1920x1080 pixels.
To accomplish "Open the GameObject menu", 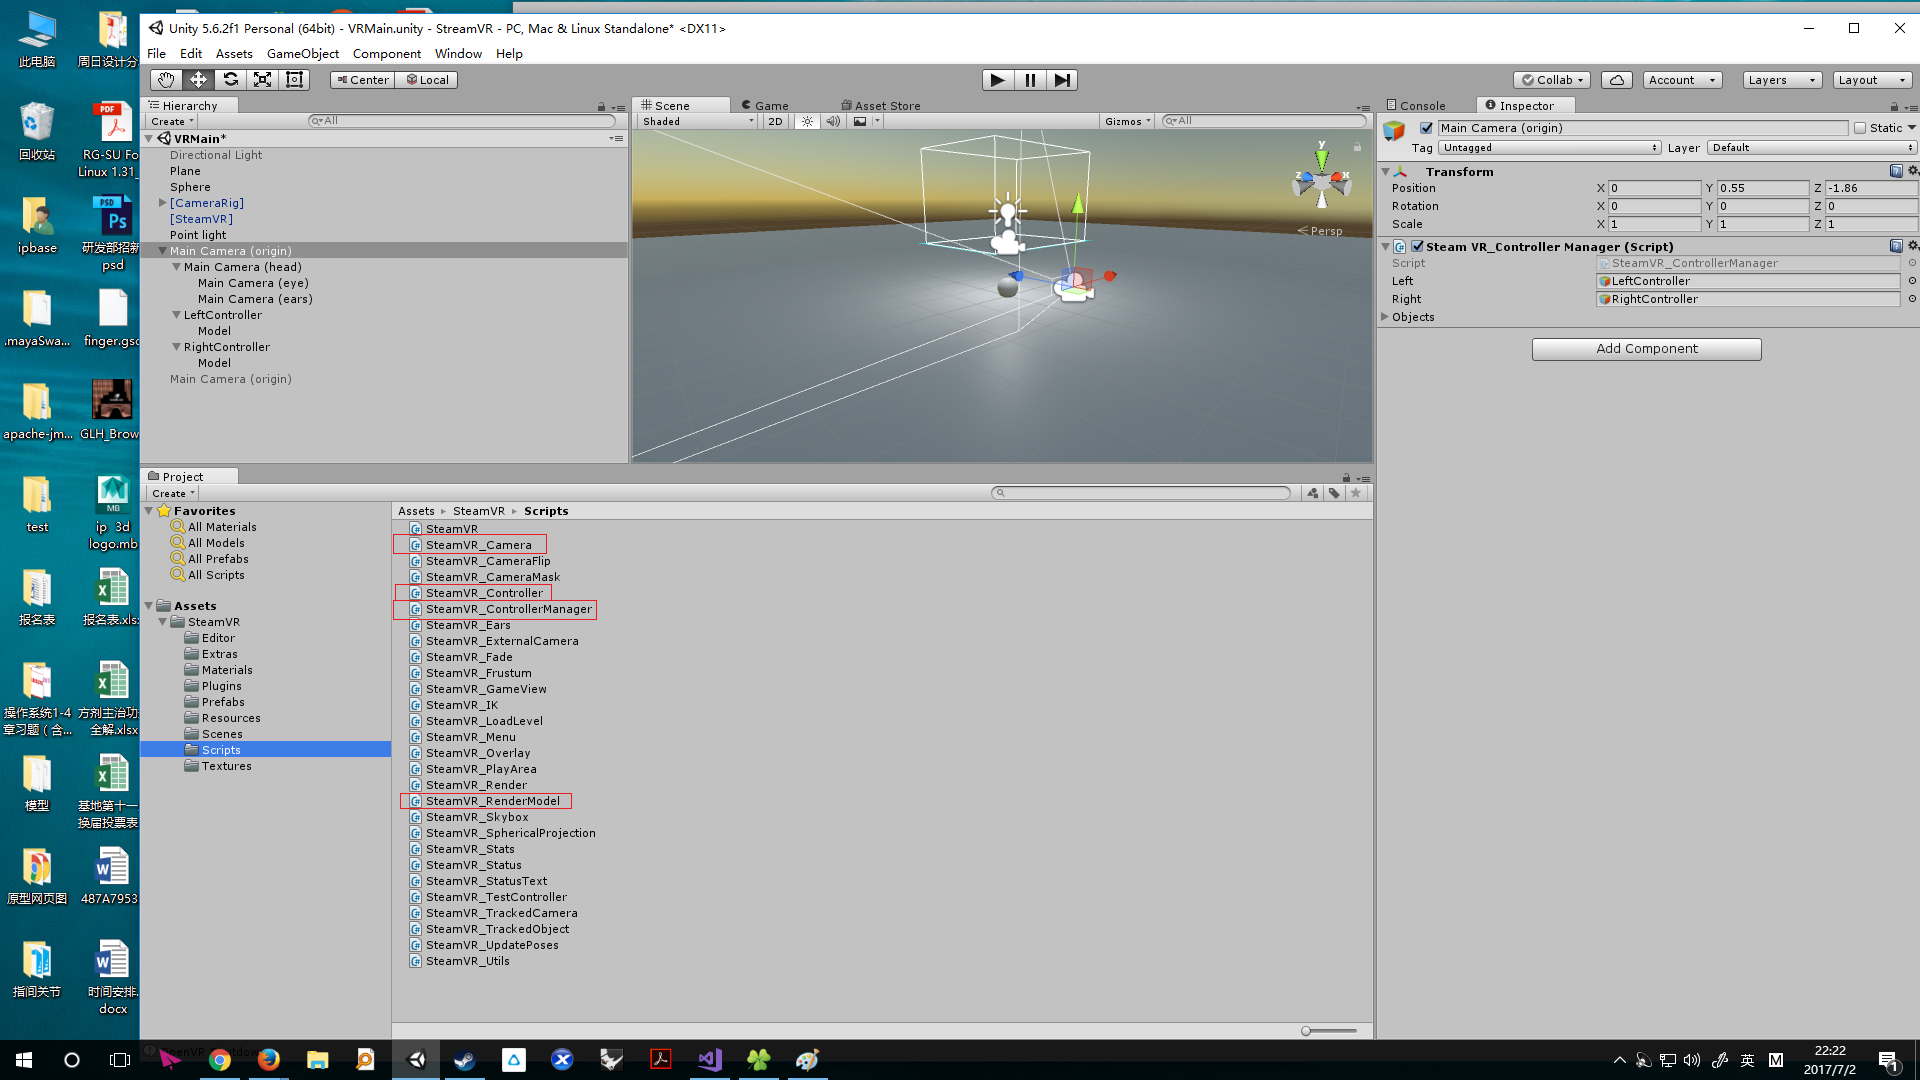I will click(302, 54).
